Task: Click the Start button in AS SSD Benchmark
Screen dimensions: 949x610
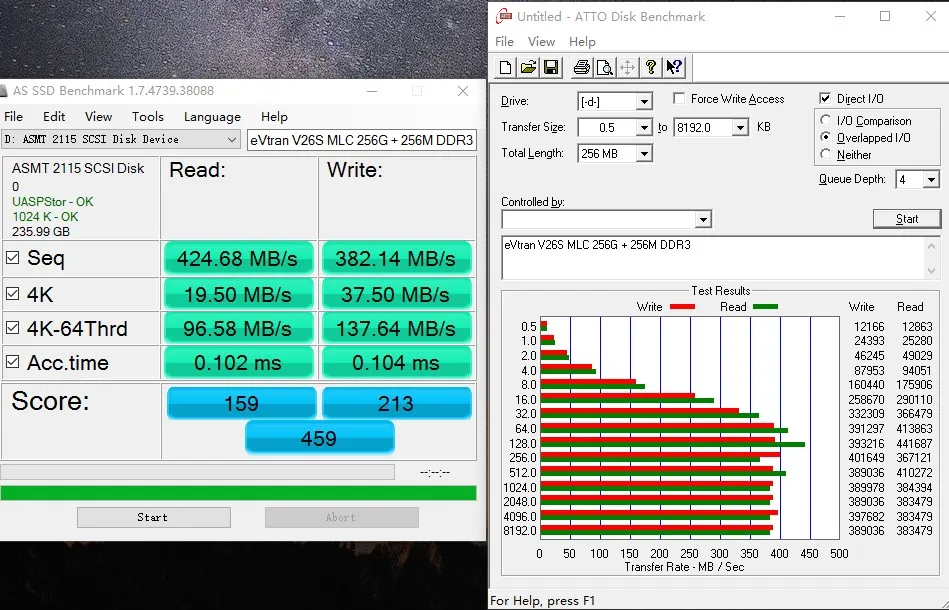Action: click(154, 517)
